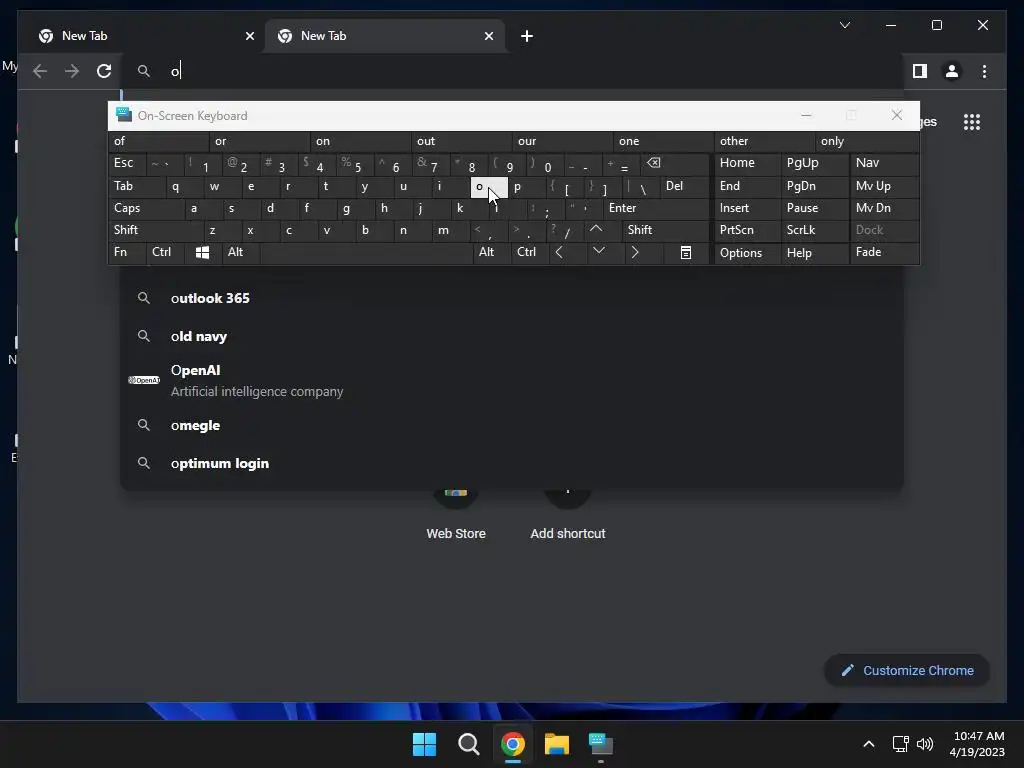Screen dimensions: 1024x768
Task: Go back with the Chrome back arrow
Action: [40, 71]
